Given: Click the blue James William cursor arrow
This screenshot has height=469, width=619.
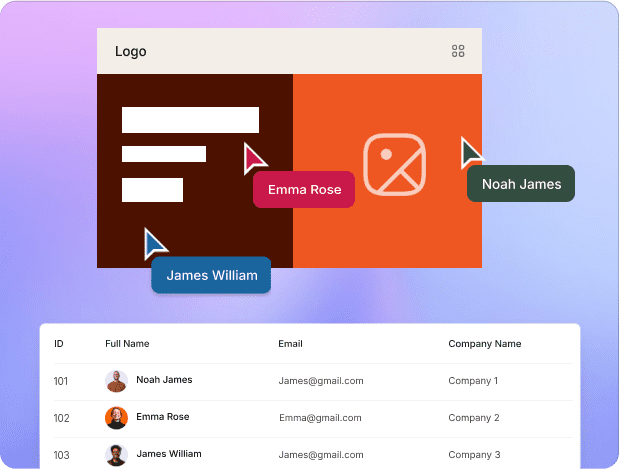Looking at the screenshot, I should pyautogui.click(x=154, y=243).
